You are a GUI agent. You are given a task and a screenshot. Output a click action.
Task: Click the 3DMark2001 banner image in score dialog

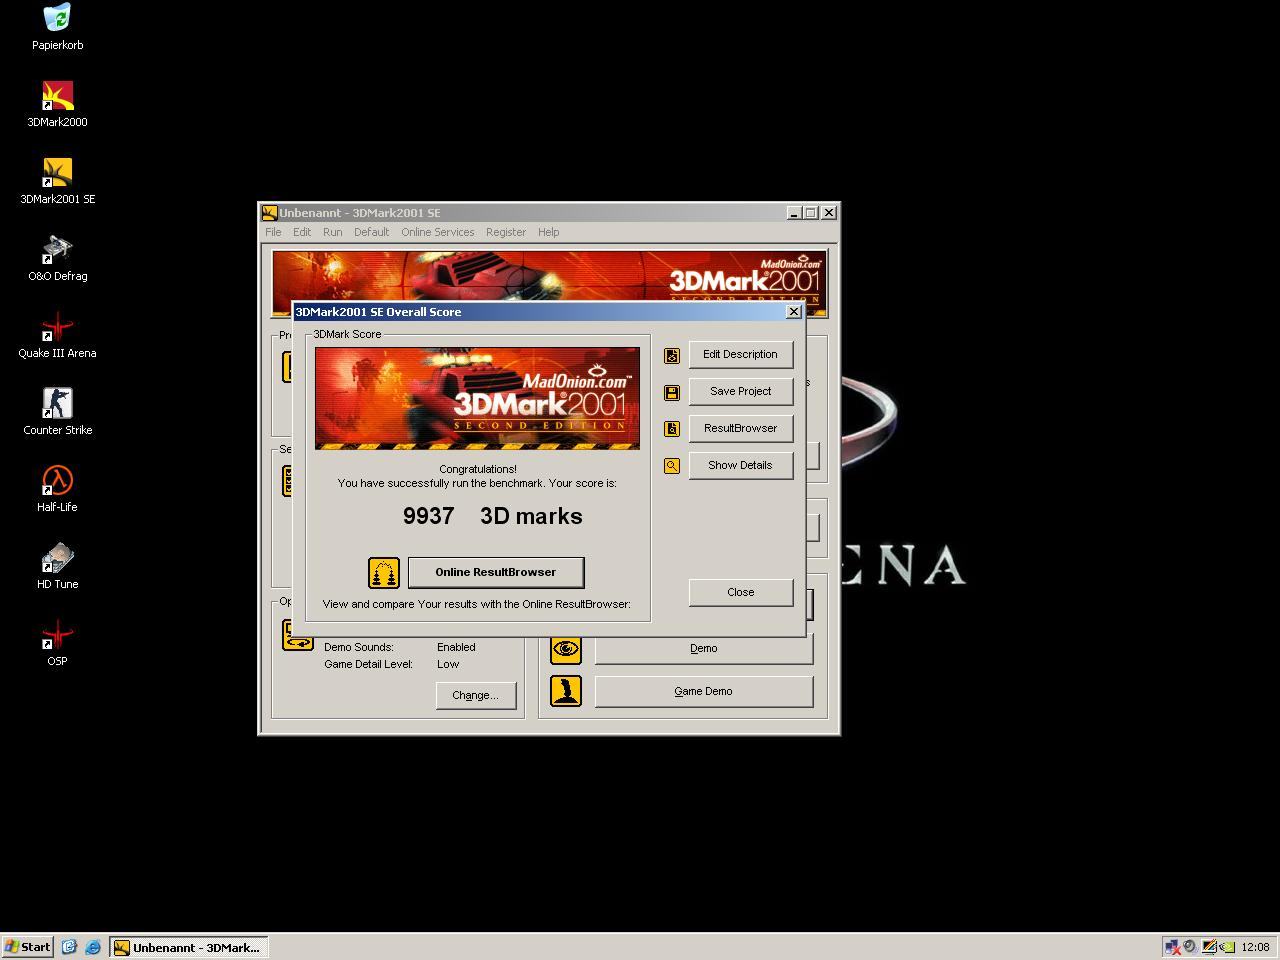477,398
